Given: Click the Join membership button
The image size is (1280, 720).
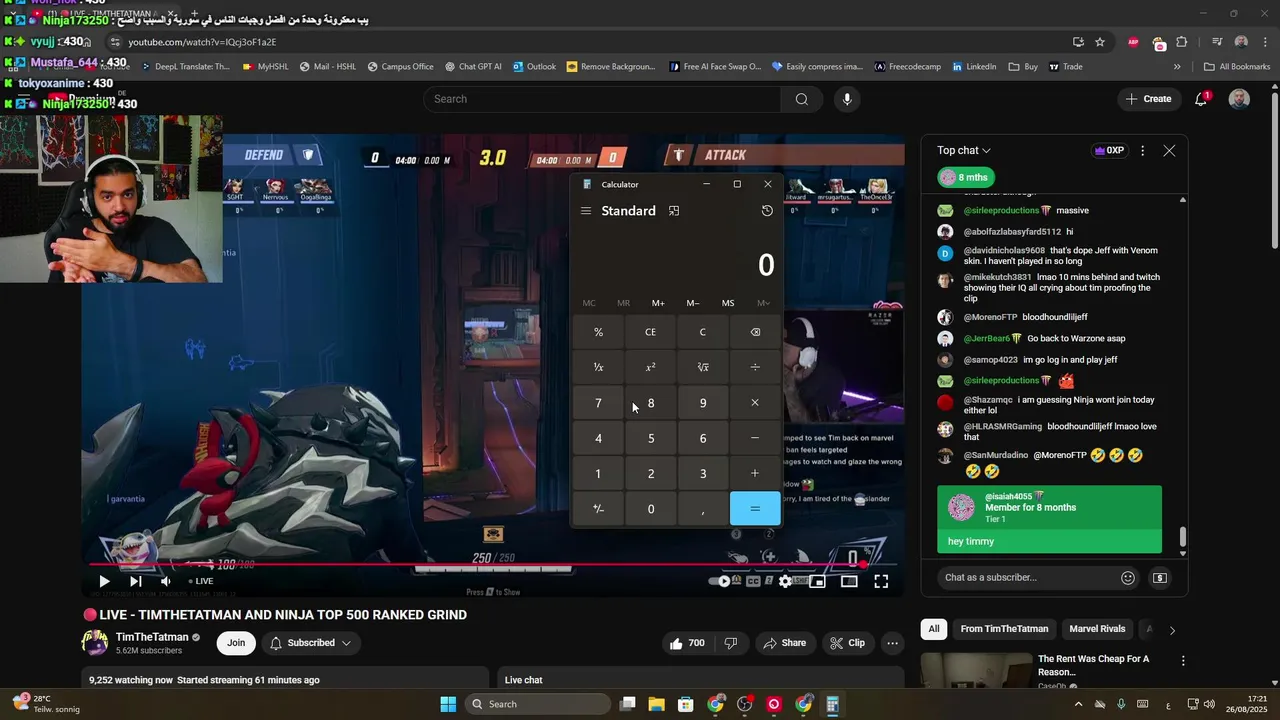Looking at the screenshot, I should [x=236, y=643].
